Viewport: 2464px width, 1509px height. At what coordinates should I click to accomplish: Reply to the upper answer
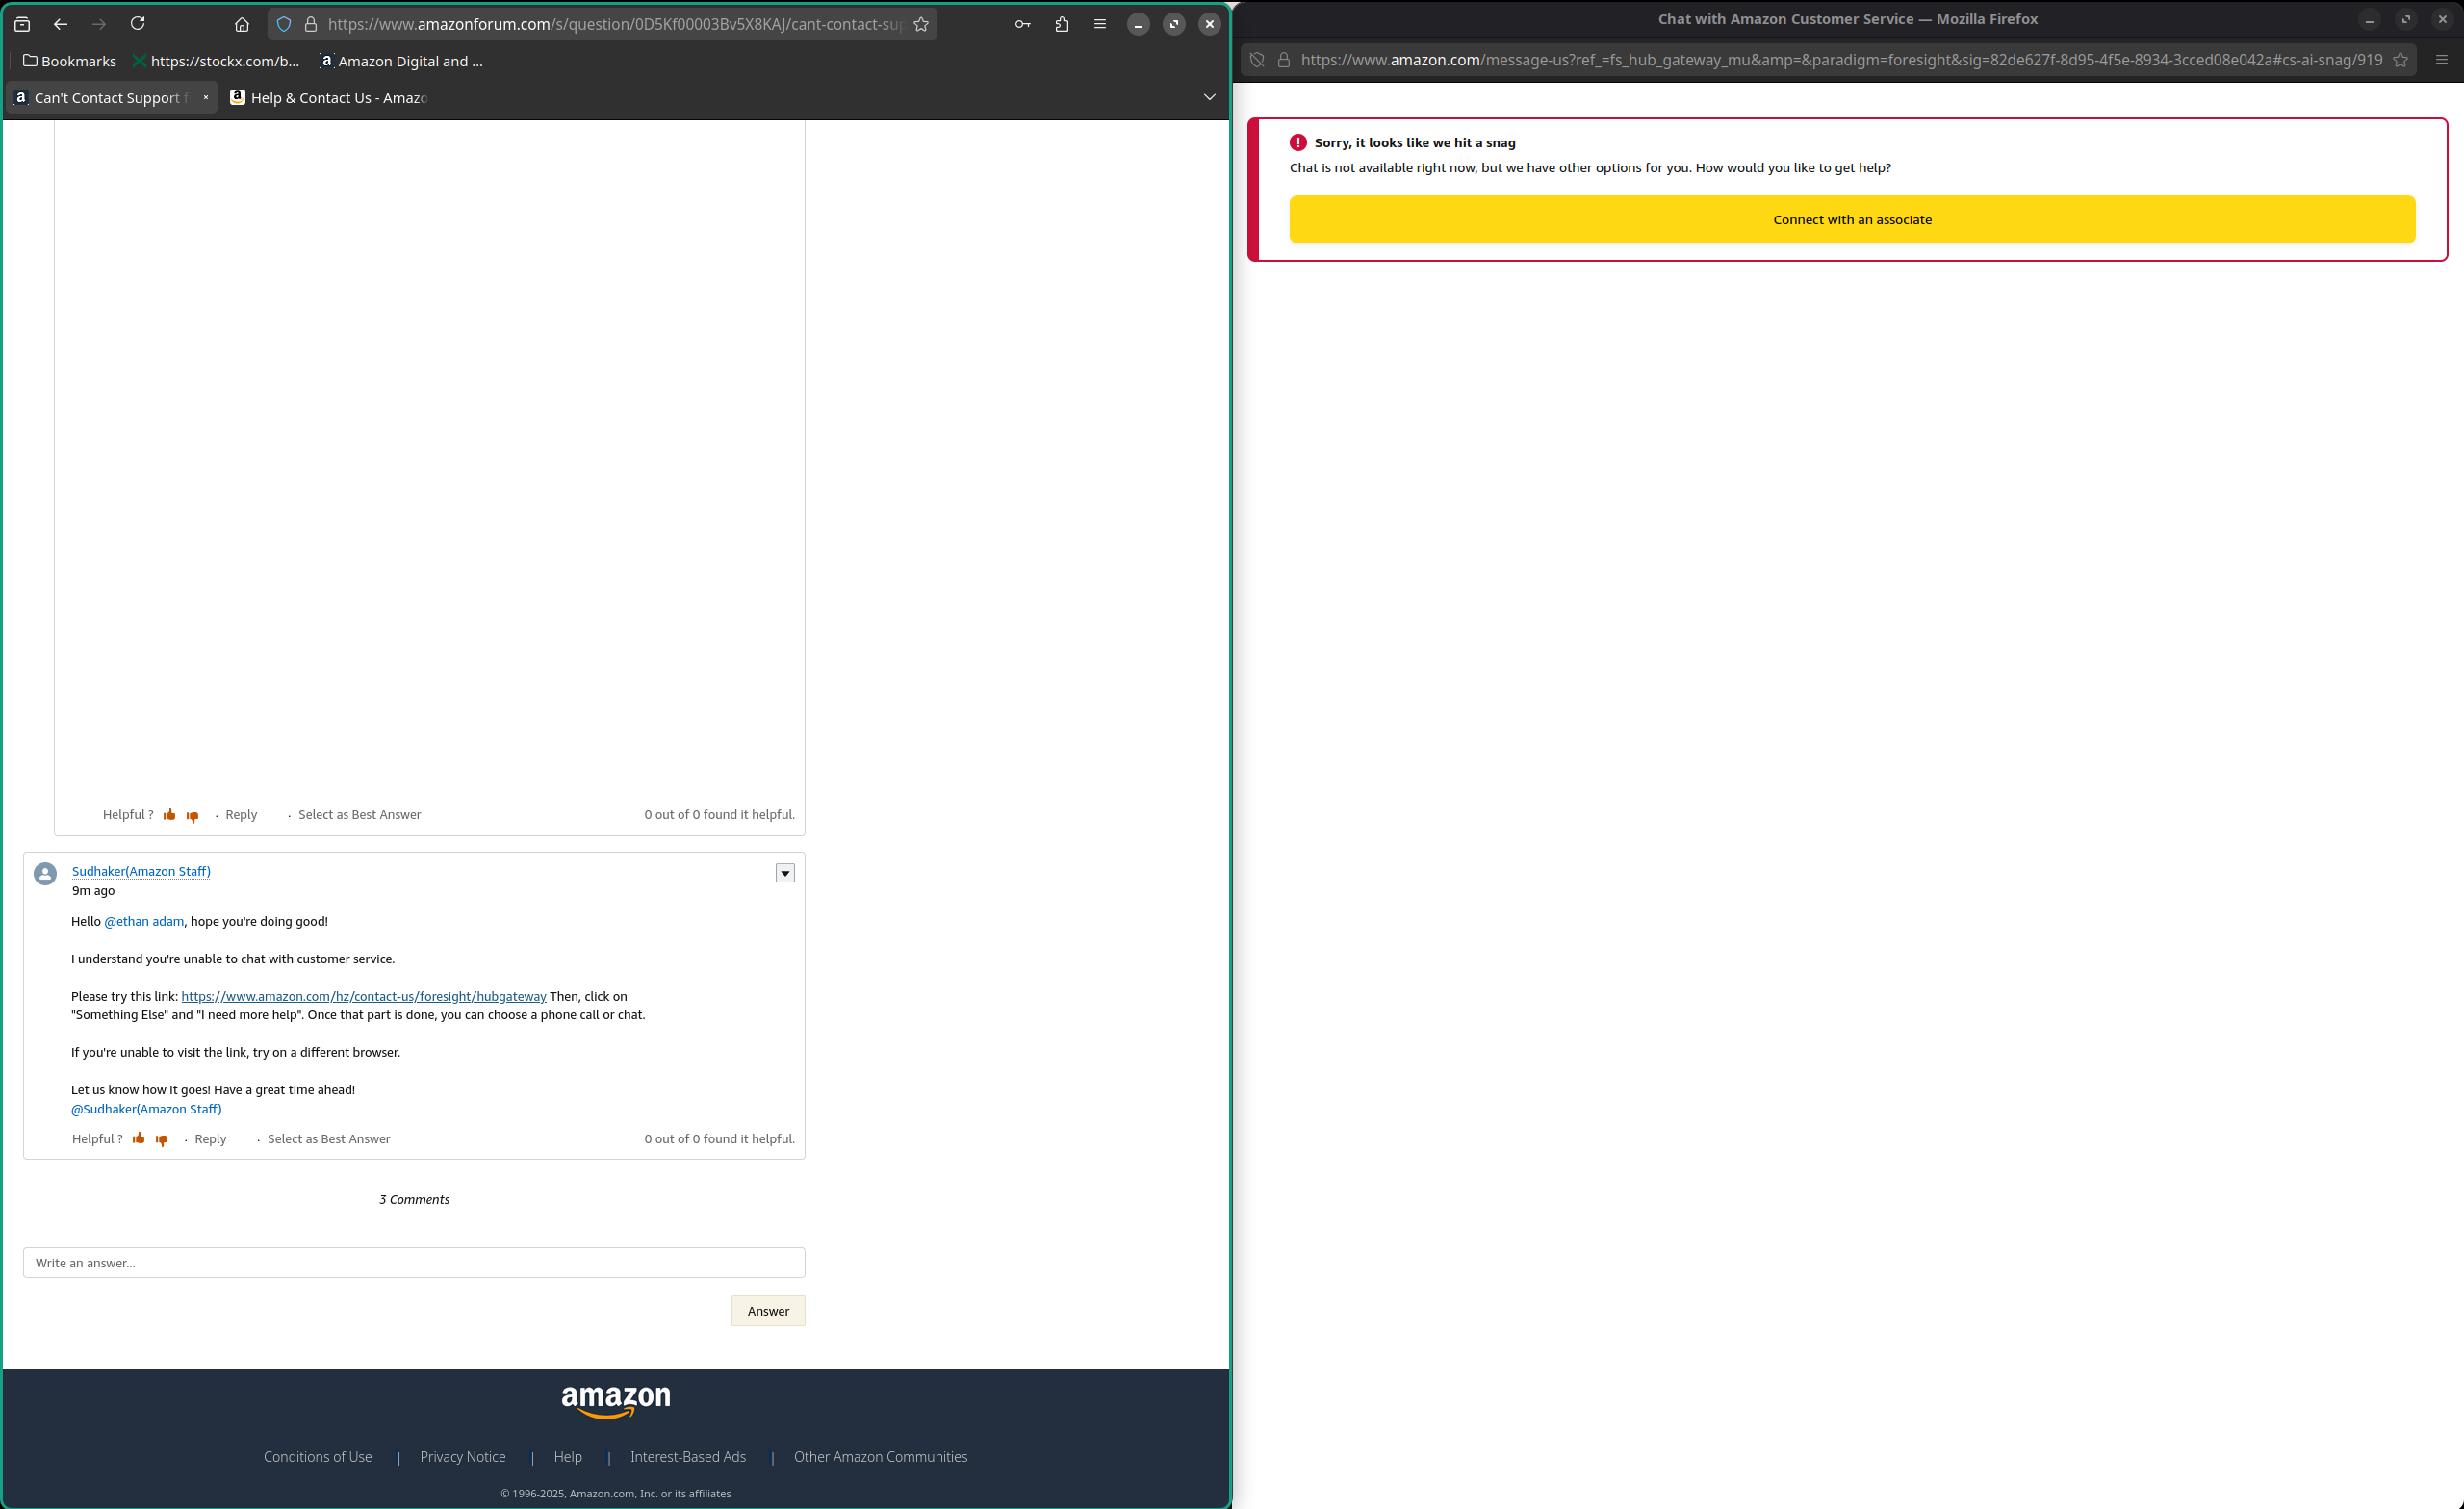click(241, 814)
